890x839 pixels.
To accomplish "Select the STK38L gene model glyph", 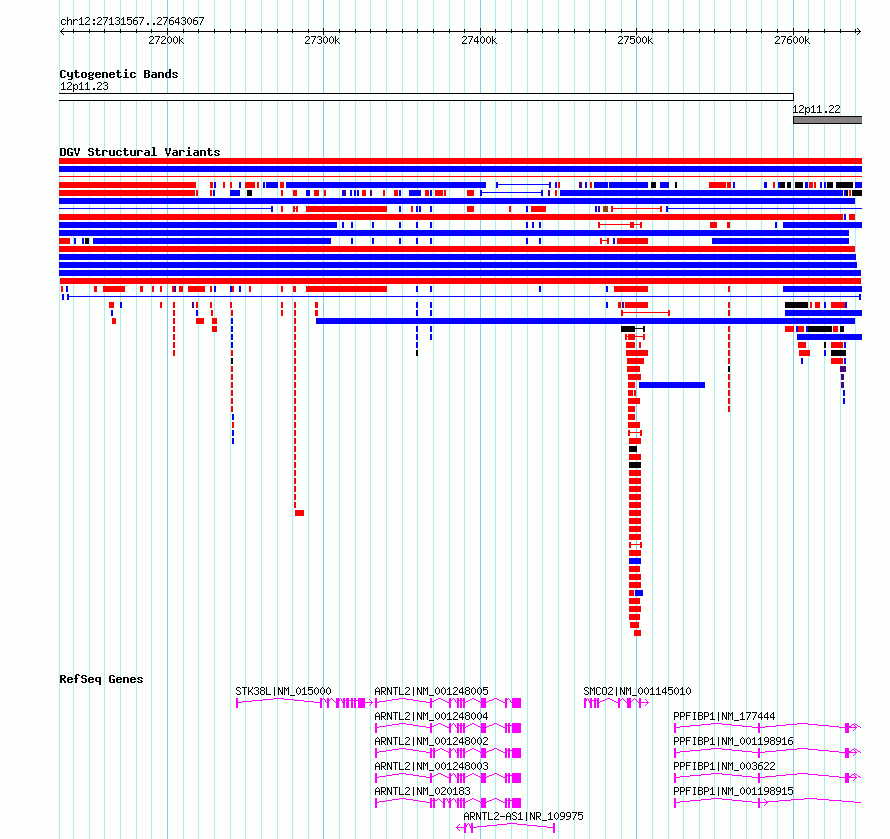I will [304, 703].
